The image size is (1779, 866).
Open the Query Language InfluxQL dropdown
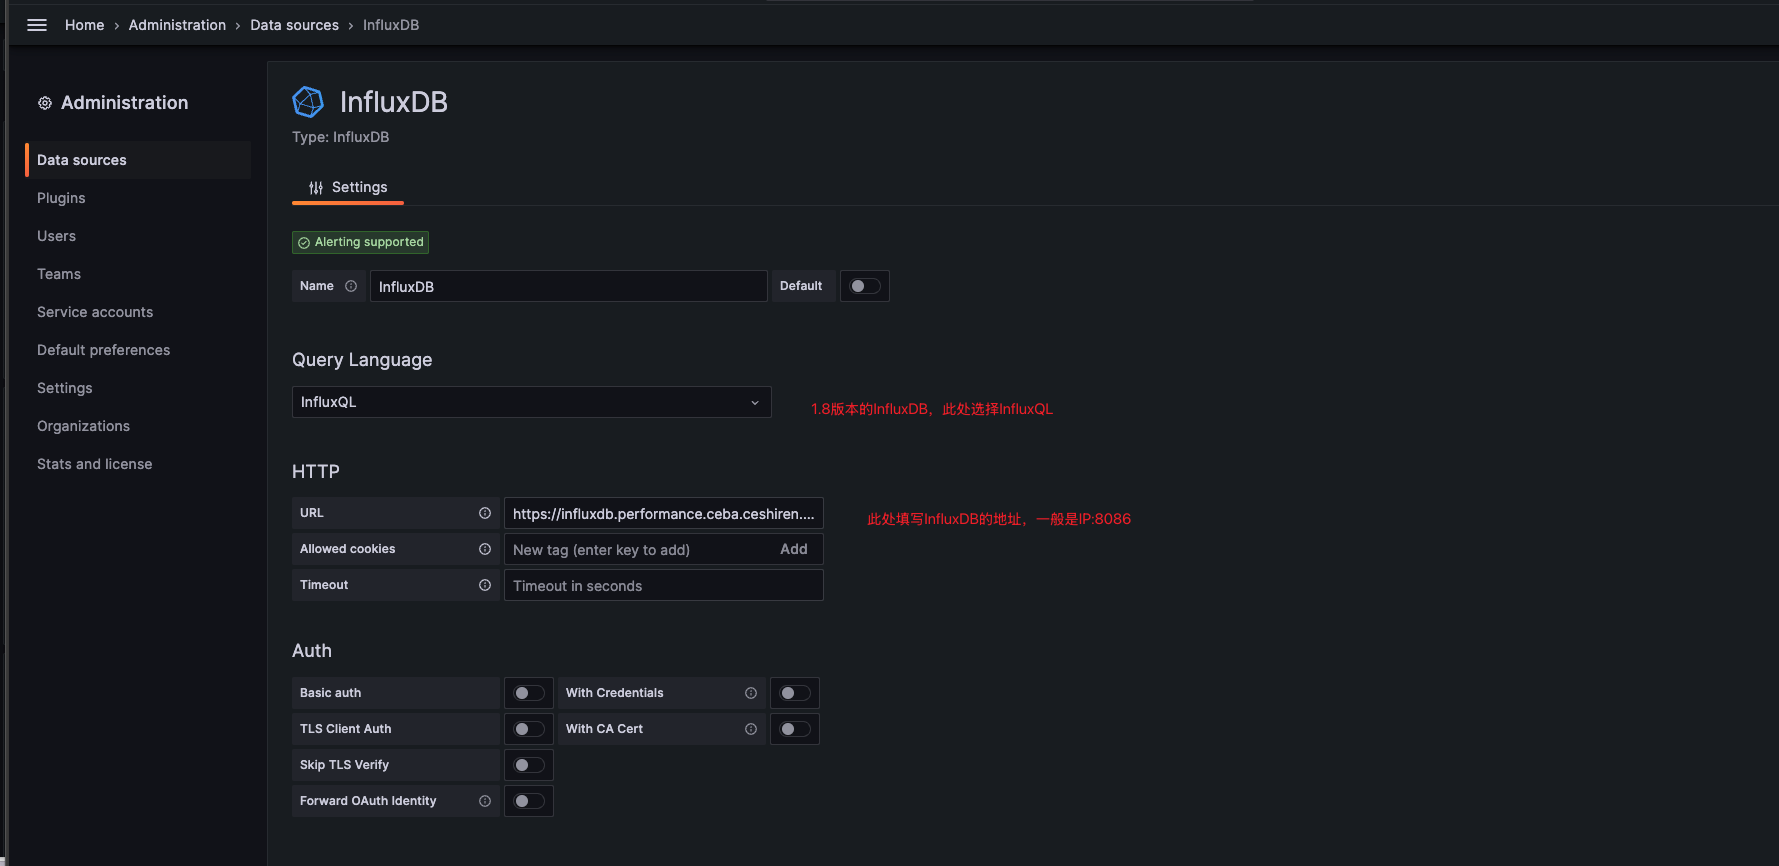point(531,402)
